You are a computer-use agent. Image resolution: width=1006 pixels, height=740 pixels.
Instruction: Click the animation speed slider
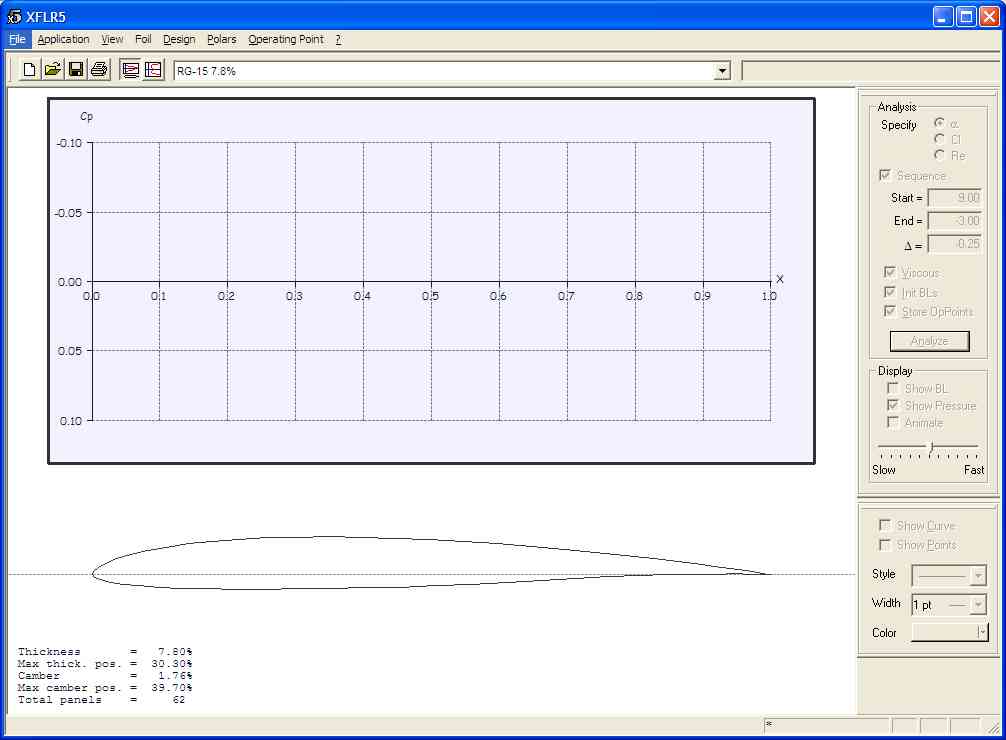pos(928,447)
